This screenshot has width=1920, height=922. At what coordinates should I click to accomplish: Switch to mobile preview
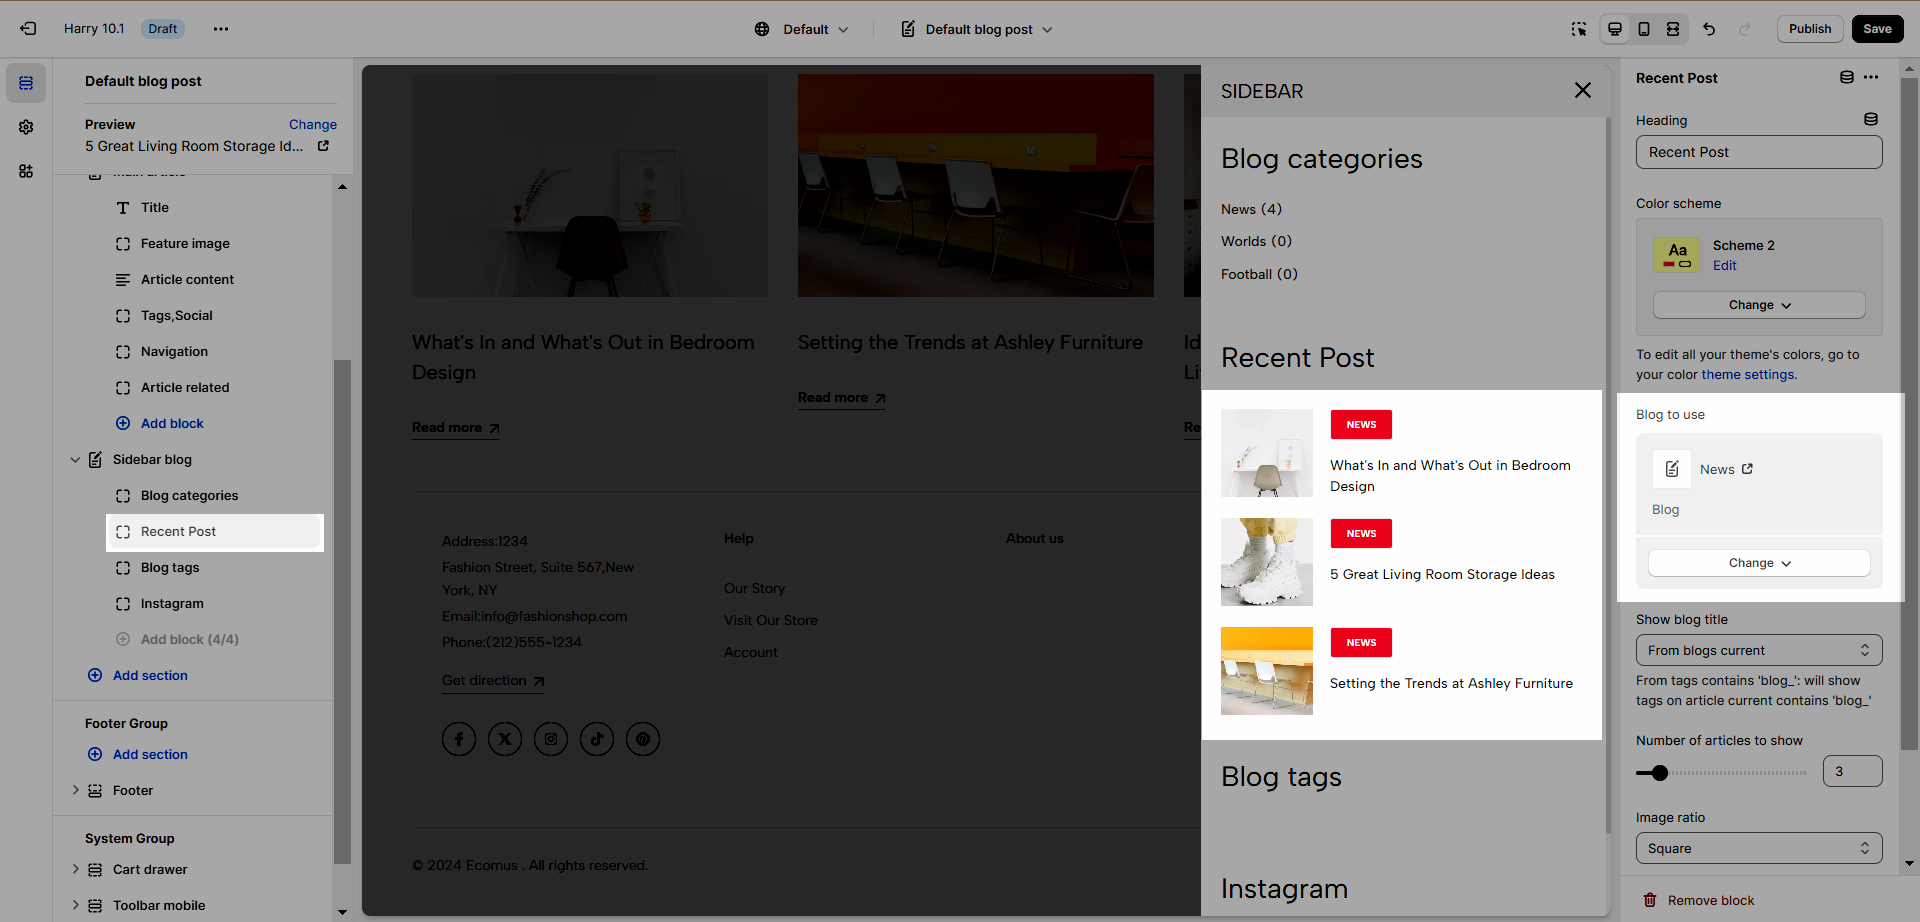click(1644, 29)
